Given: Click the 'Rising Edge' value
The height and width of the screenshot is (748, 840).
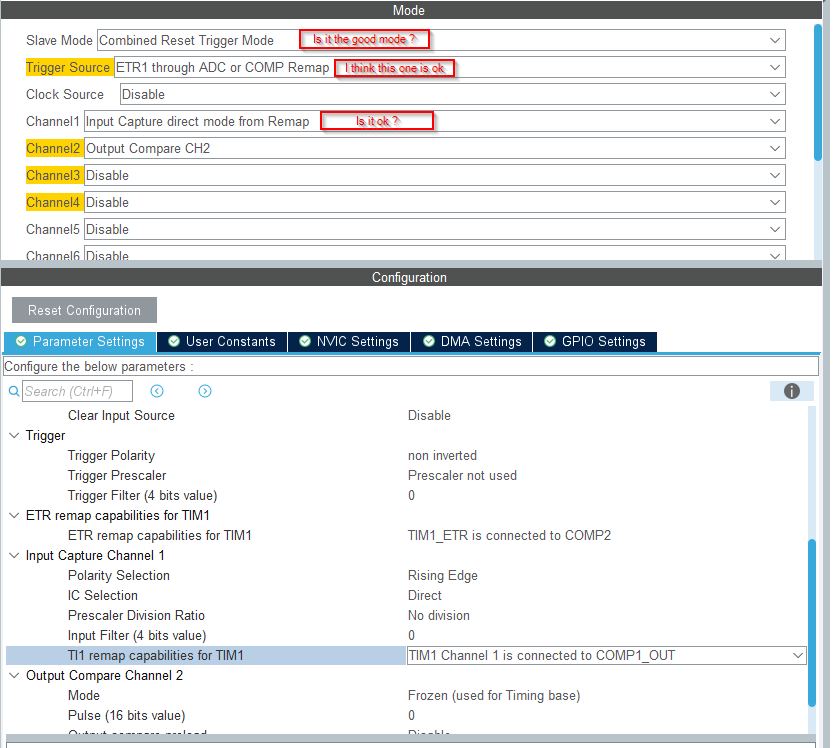Looking at the screenshot, I should 442,575.
